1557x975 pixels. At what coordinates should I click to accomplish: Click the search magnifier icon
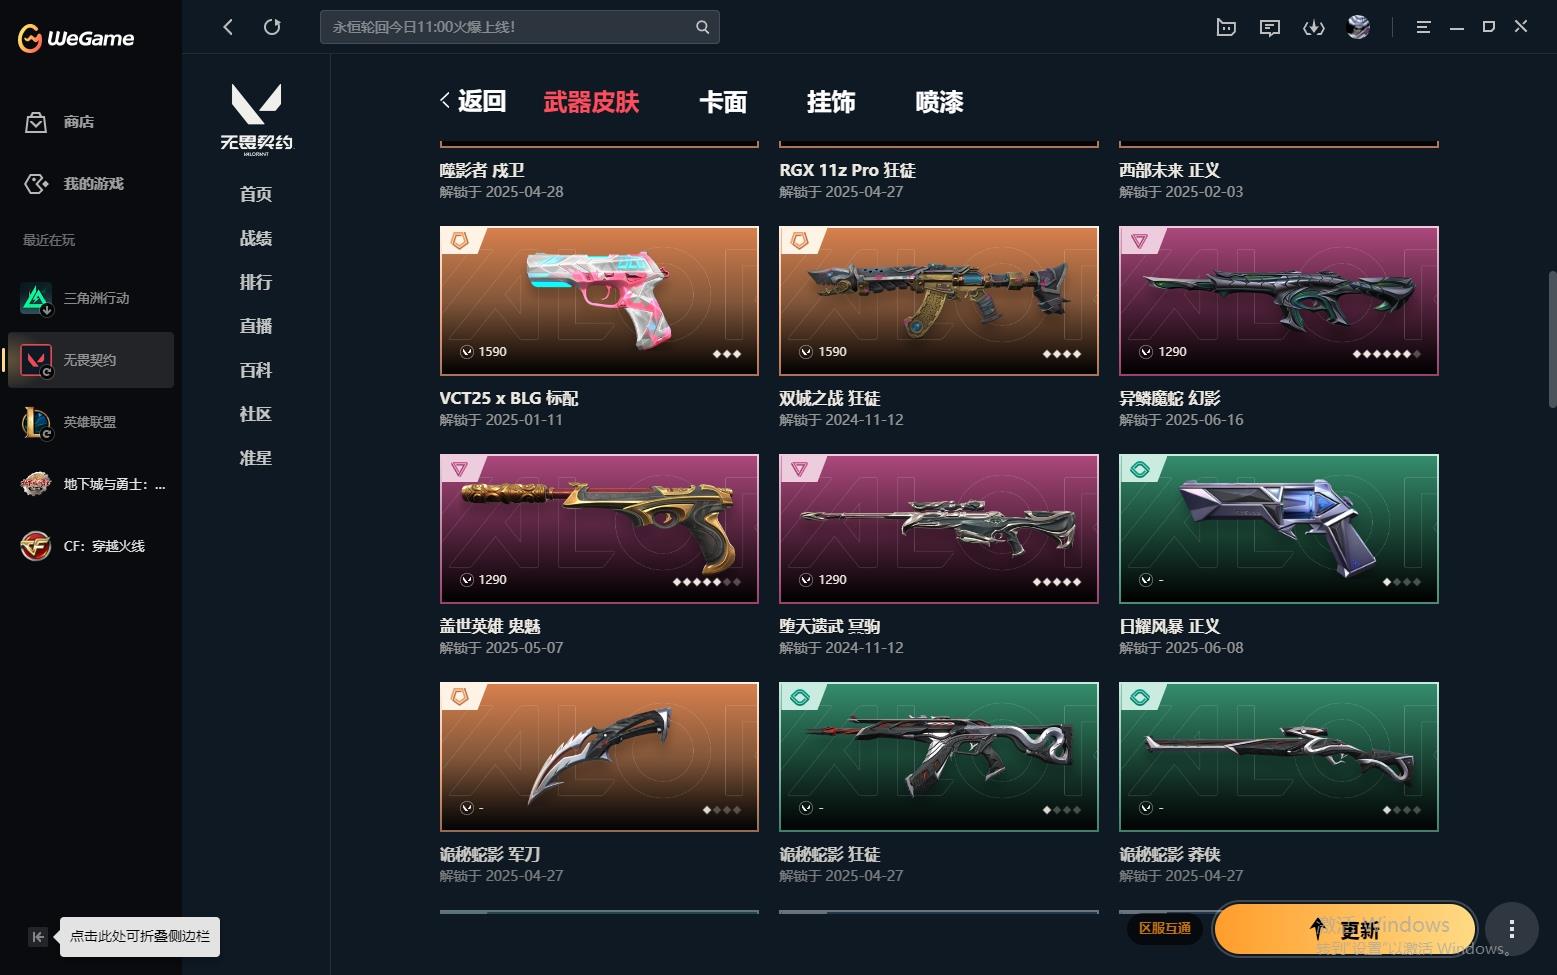coord(702,27)
